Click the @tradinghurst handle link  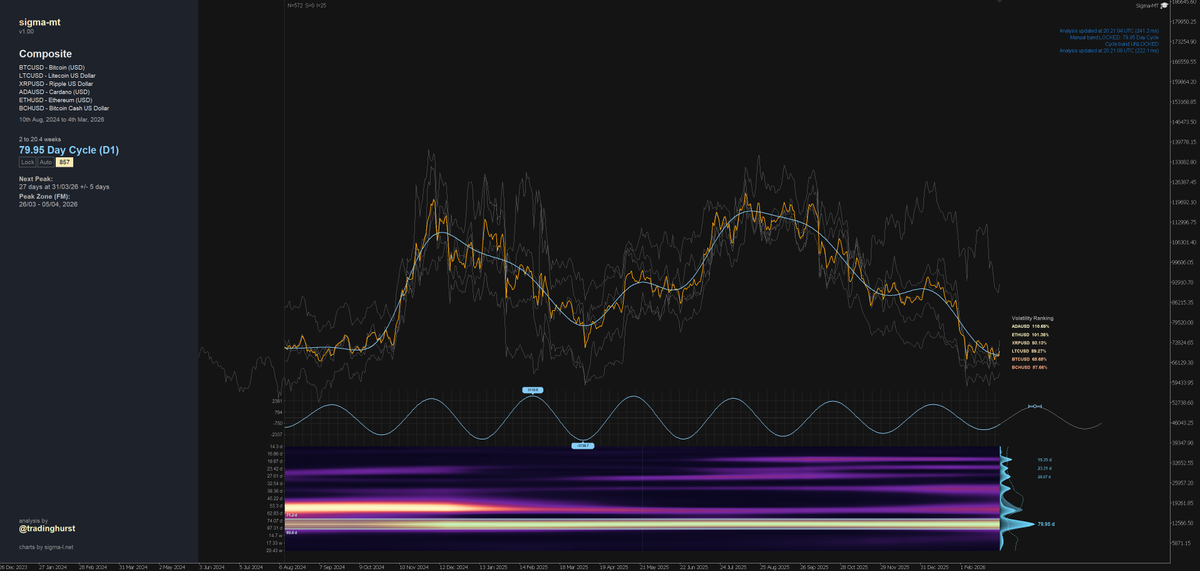click(48, 528)
